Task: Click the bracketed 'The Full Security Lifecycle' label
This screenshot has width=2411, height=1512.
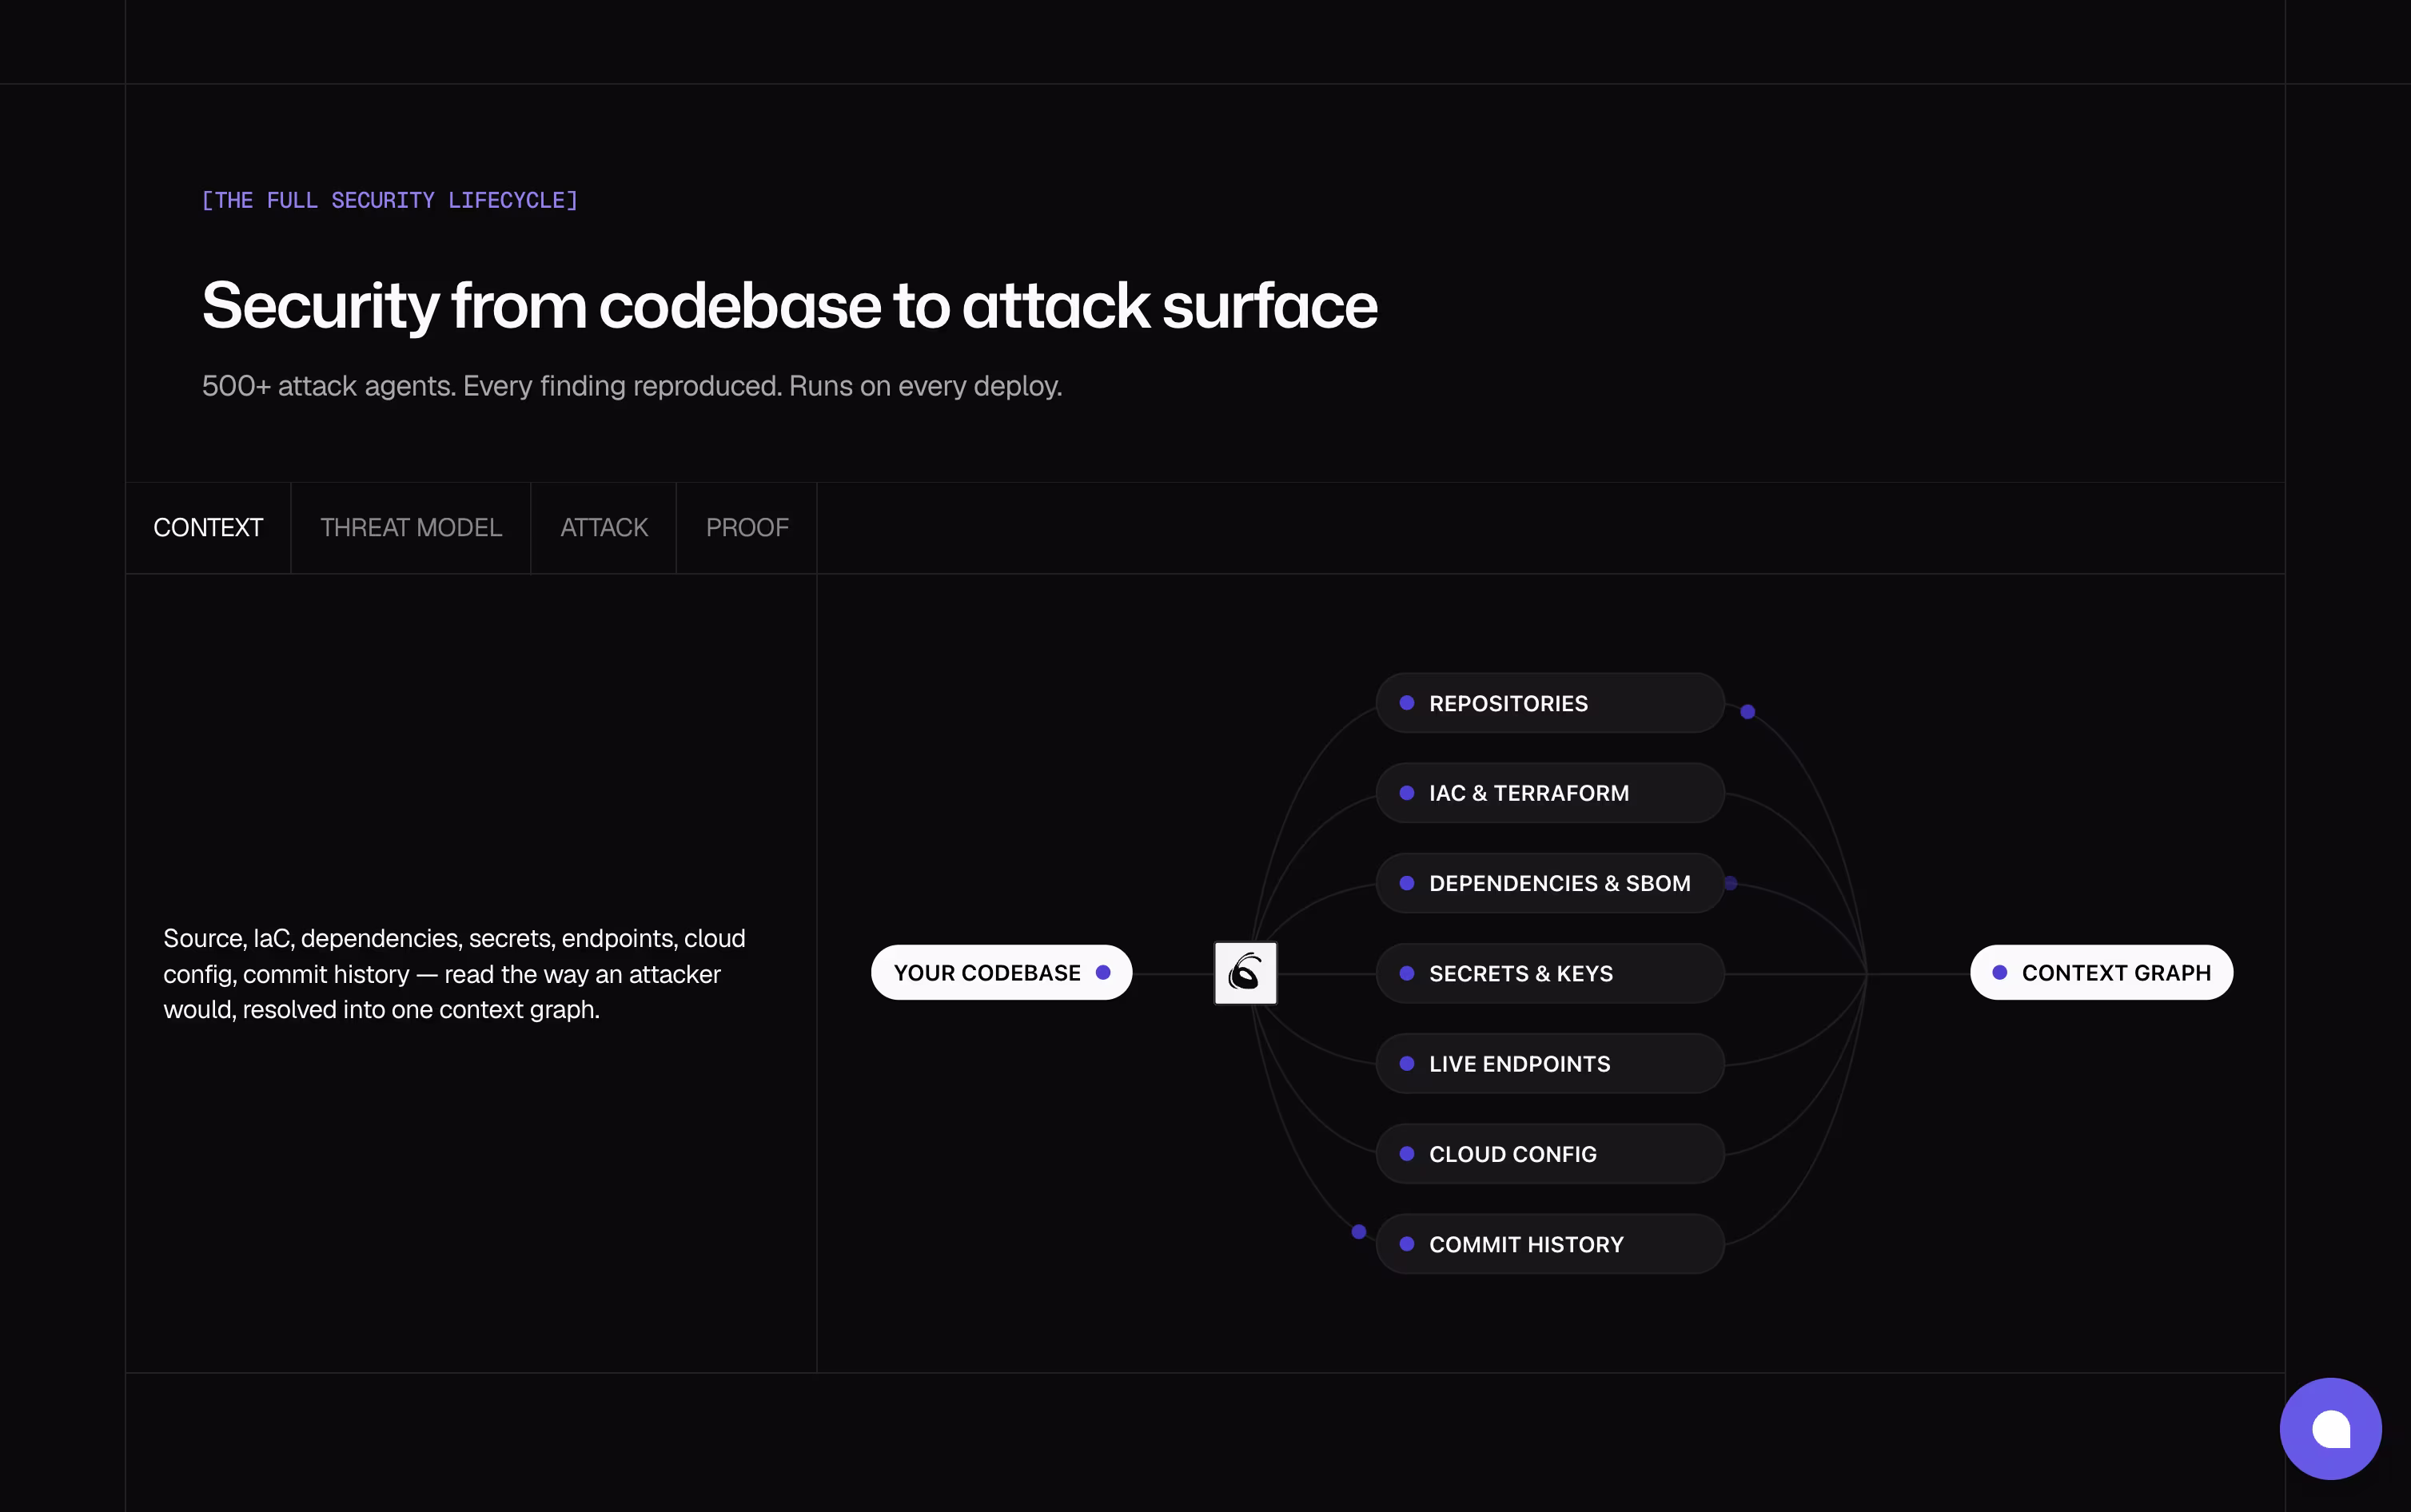Action: click(x=390, y=200)
